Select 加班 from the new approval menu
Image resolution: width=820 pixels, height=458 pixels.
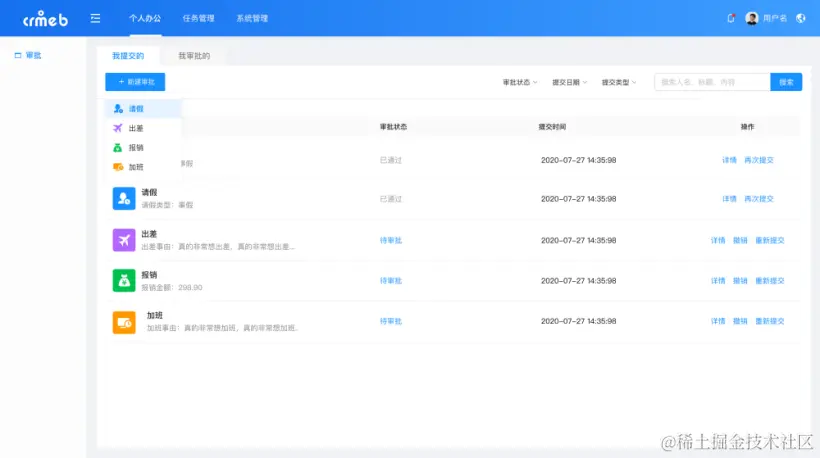[x=143, y=167]
